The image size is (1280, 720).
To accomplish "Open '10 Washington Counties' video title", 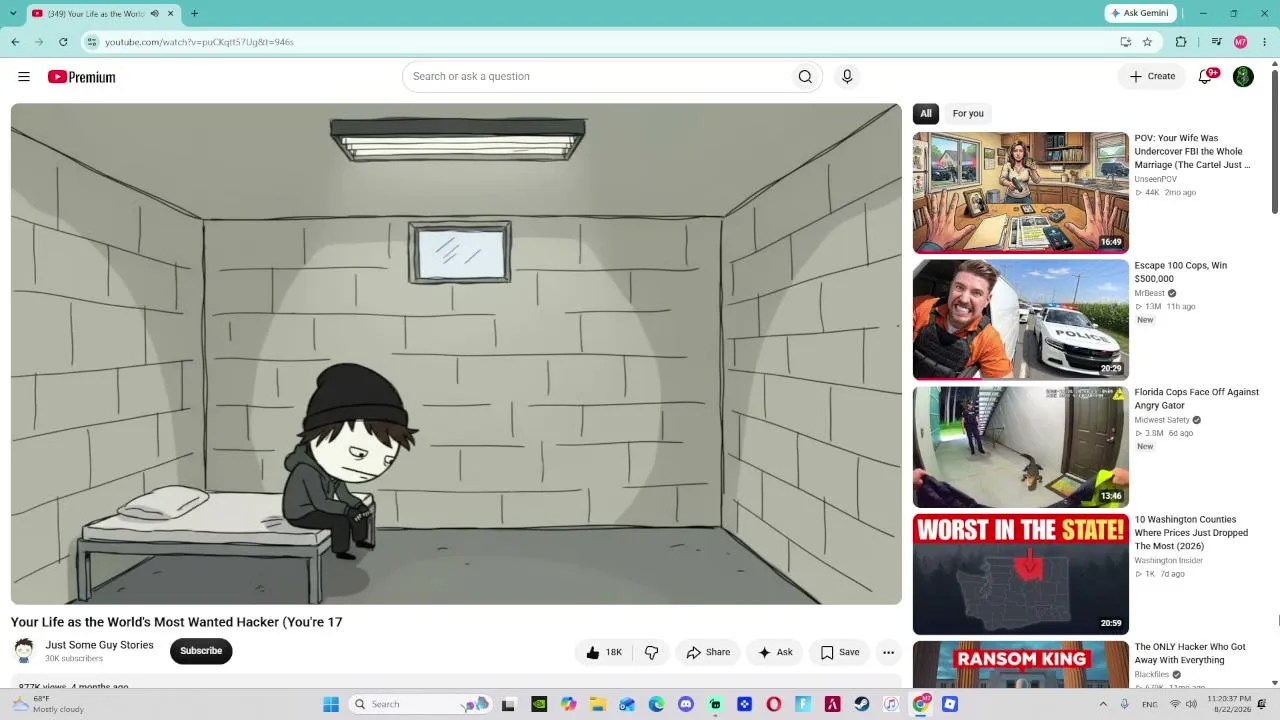I will [x=1191, y=533].
